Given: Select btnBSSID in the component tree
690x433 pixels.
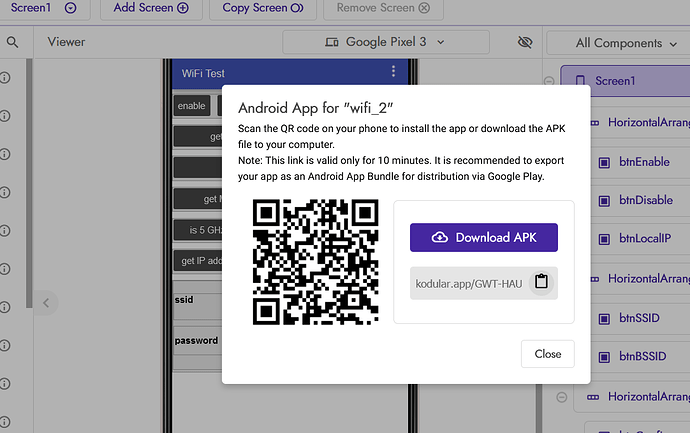Looking at the screenshot, I should click(642, 356).
